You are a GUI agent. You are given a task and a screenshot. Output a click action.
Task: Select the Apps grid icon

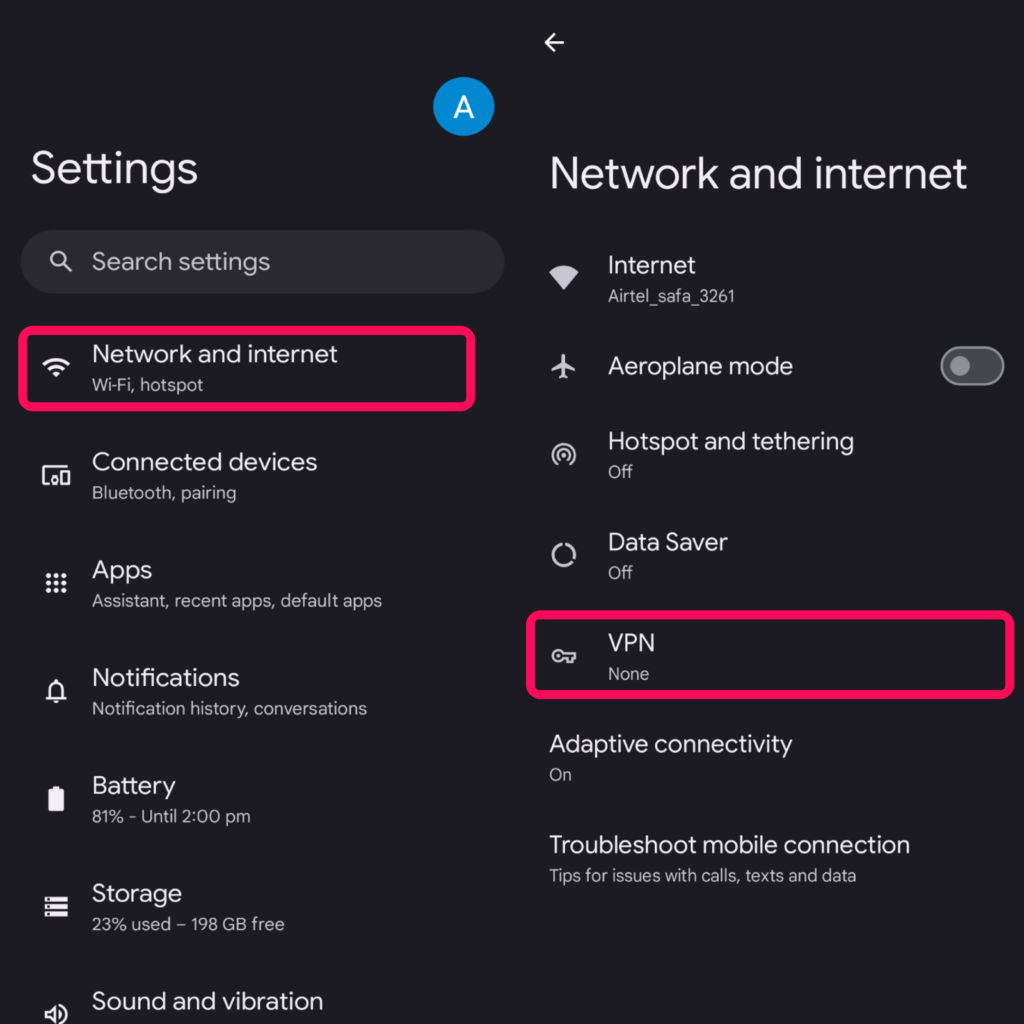tap(55, 583)
